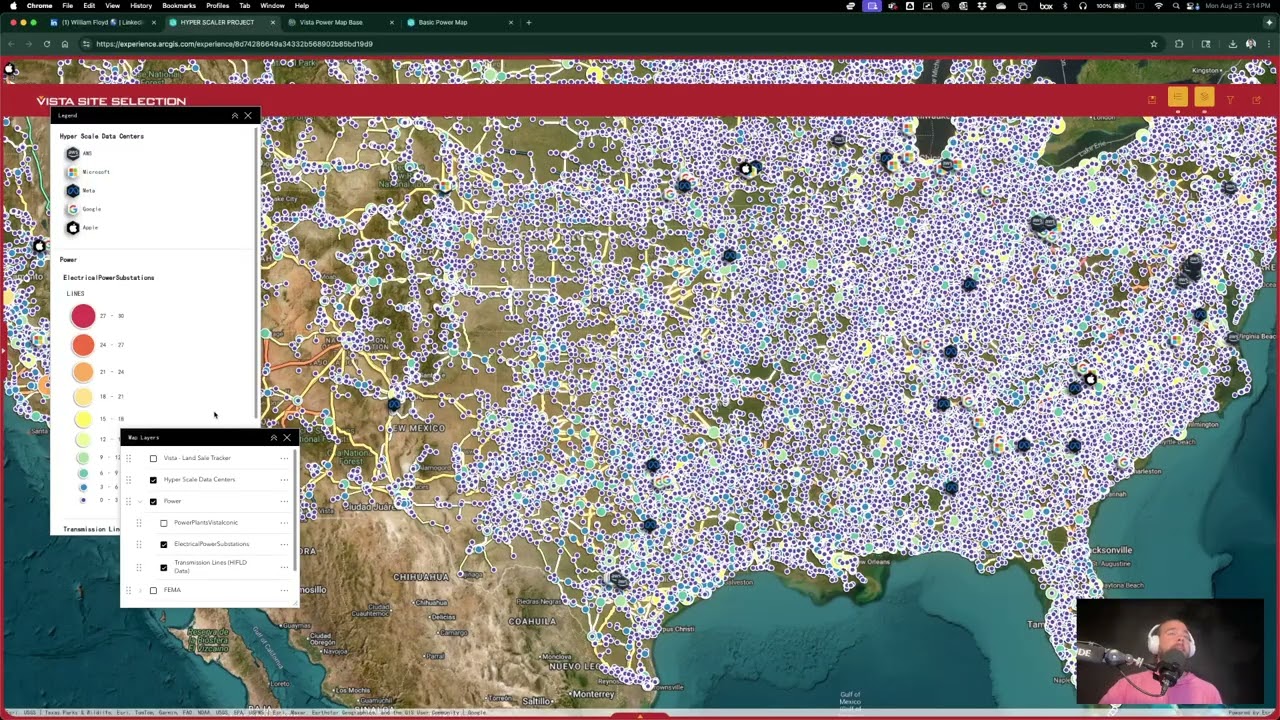Open options menu for Hyper Scale Data Centers layer
This screenshot has height=720, width=1280.
tap(284, 480)
